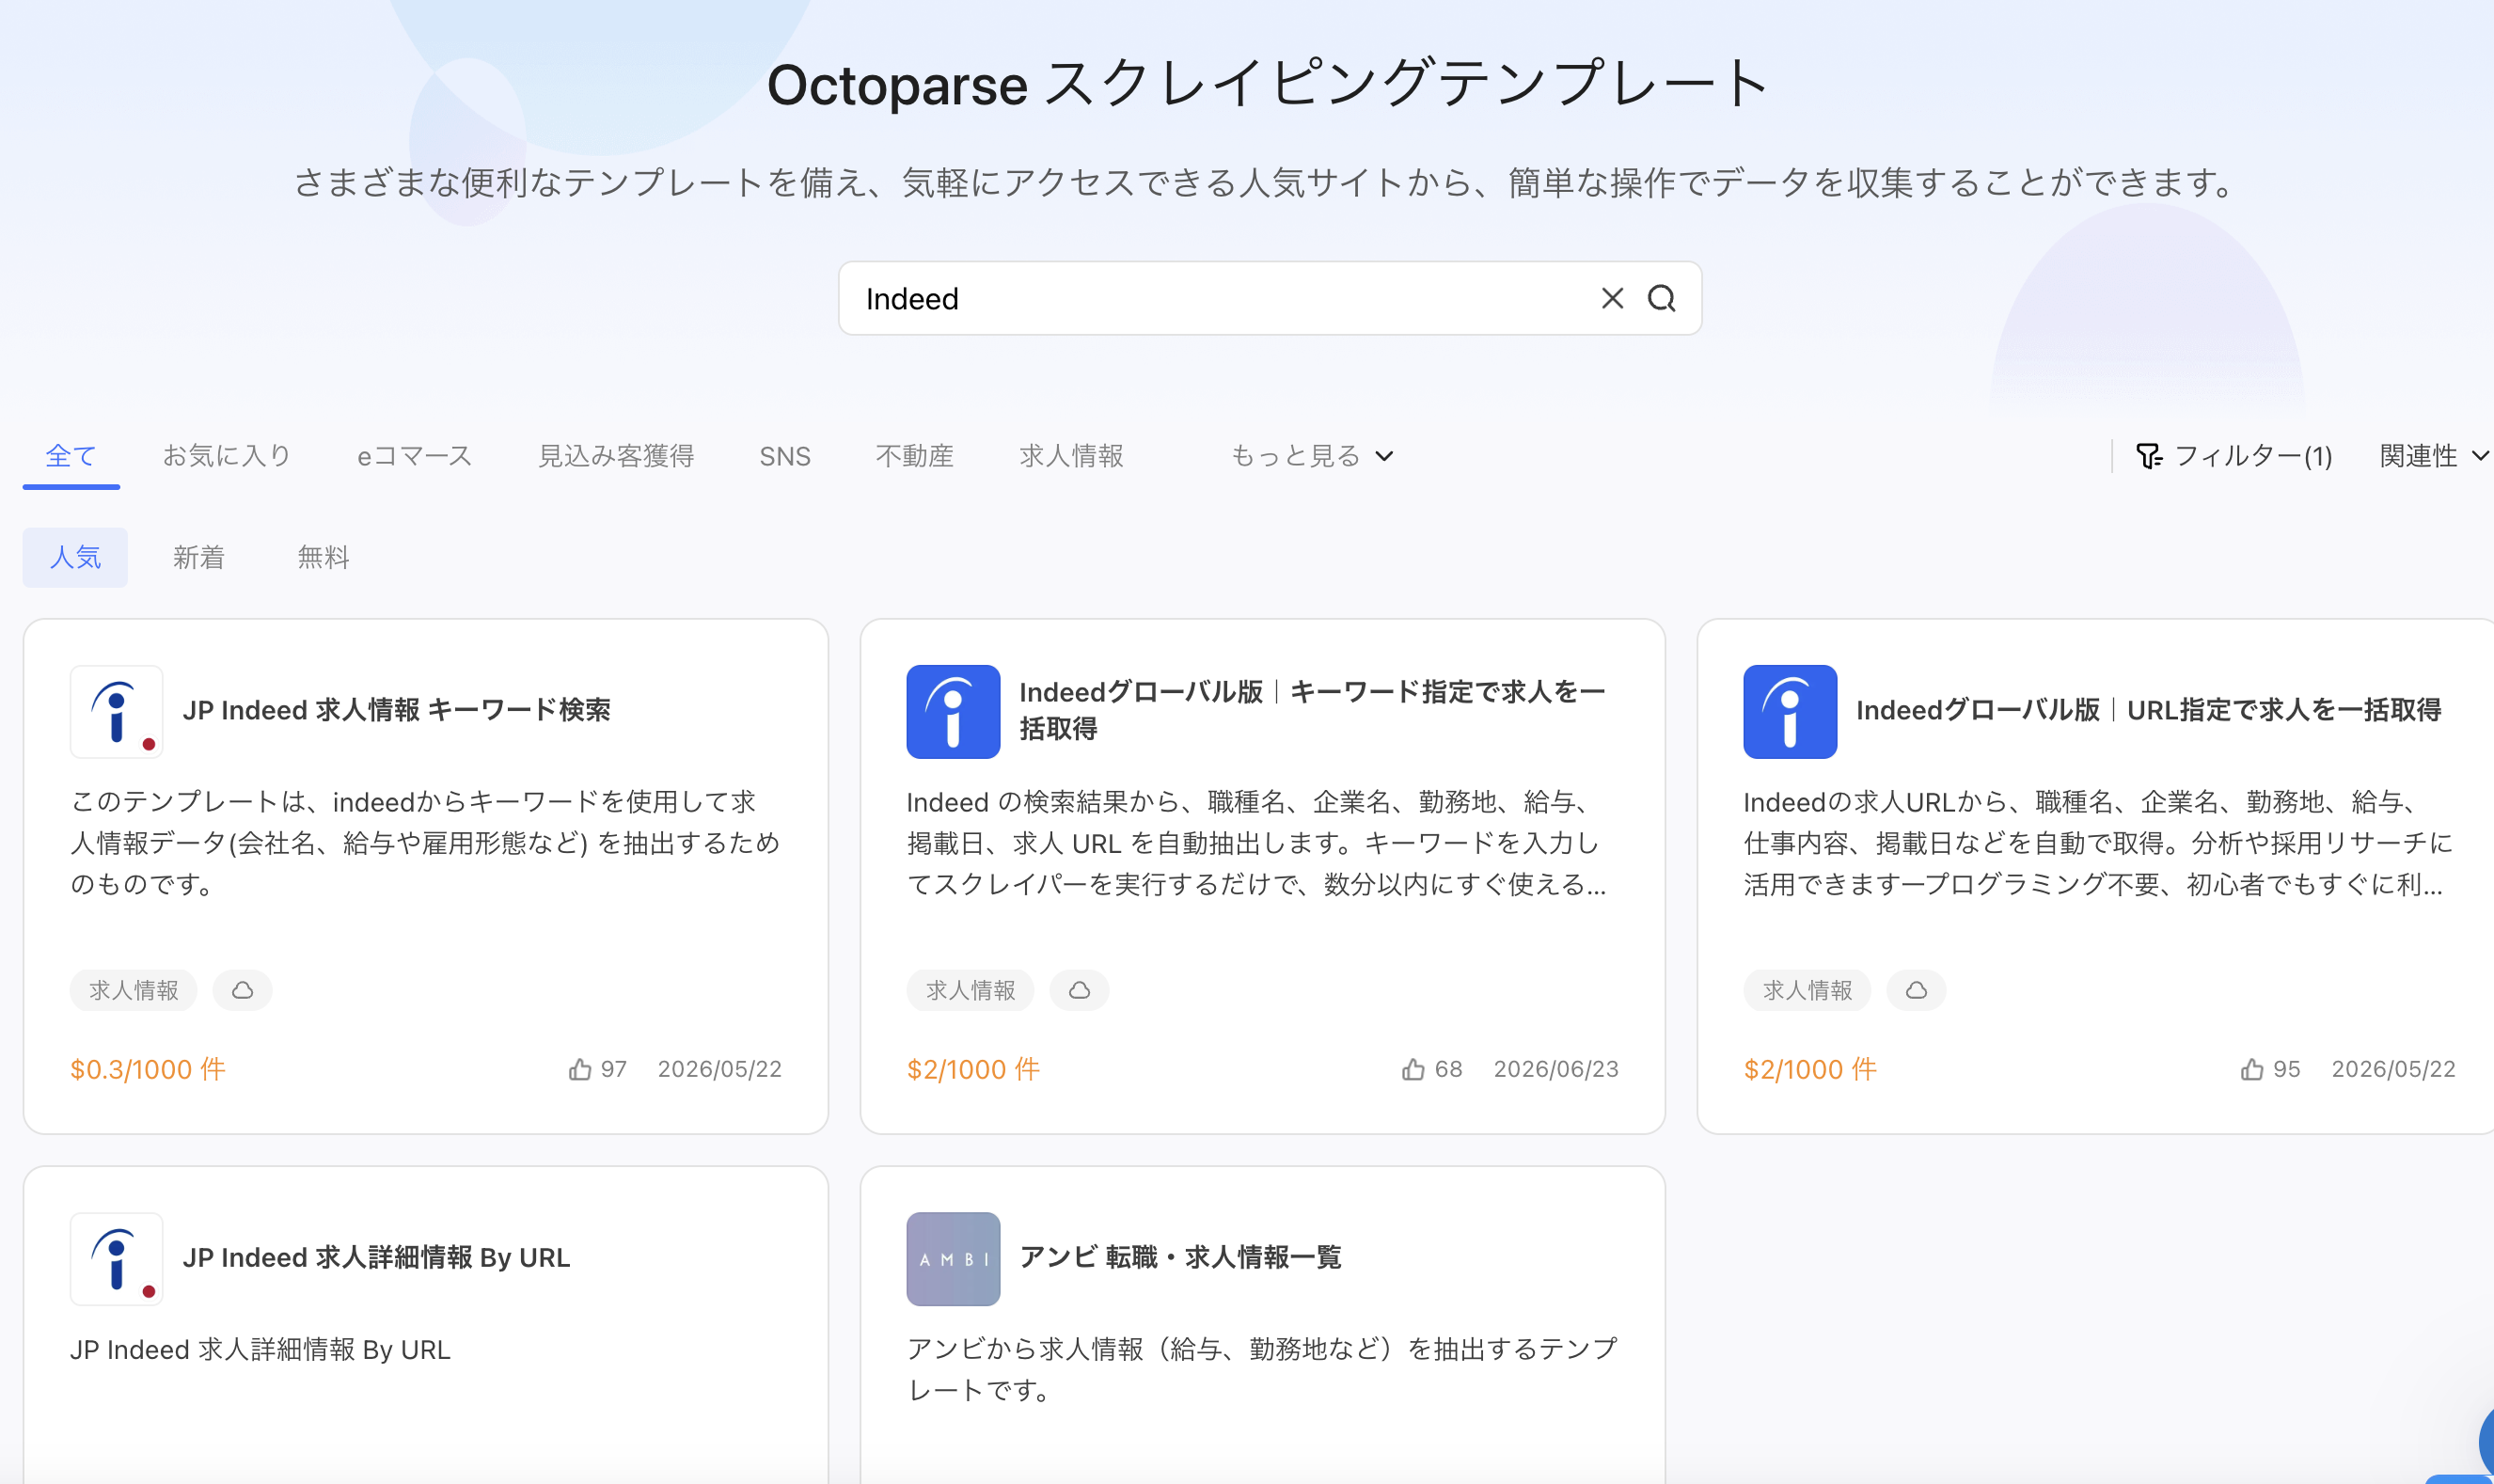Click cloud icon on URL指定 global card
2494x1484 pixels.
click(1916, 990)
